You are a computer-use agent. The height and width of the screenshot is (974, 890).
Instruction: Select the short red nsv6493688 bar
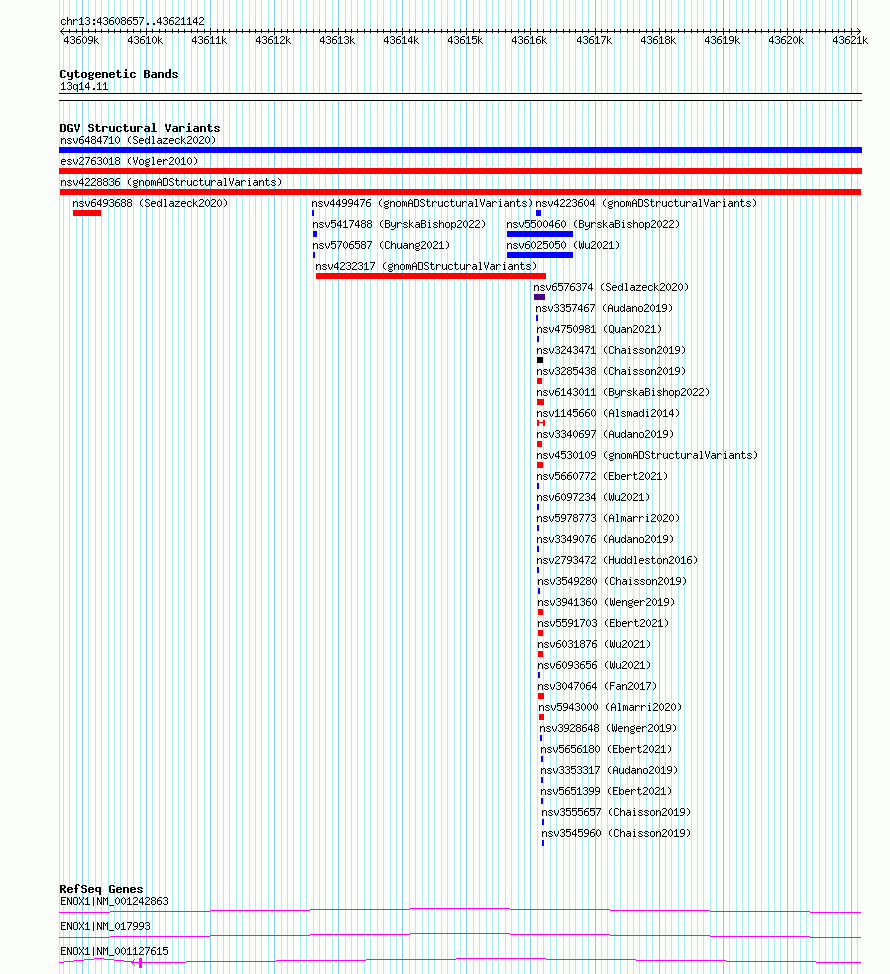coord(87,213)
